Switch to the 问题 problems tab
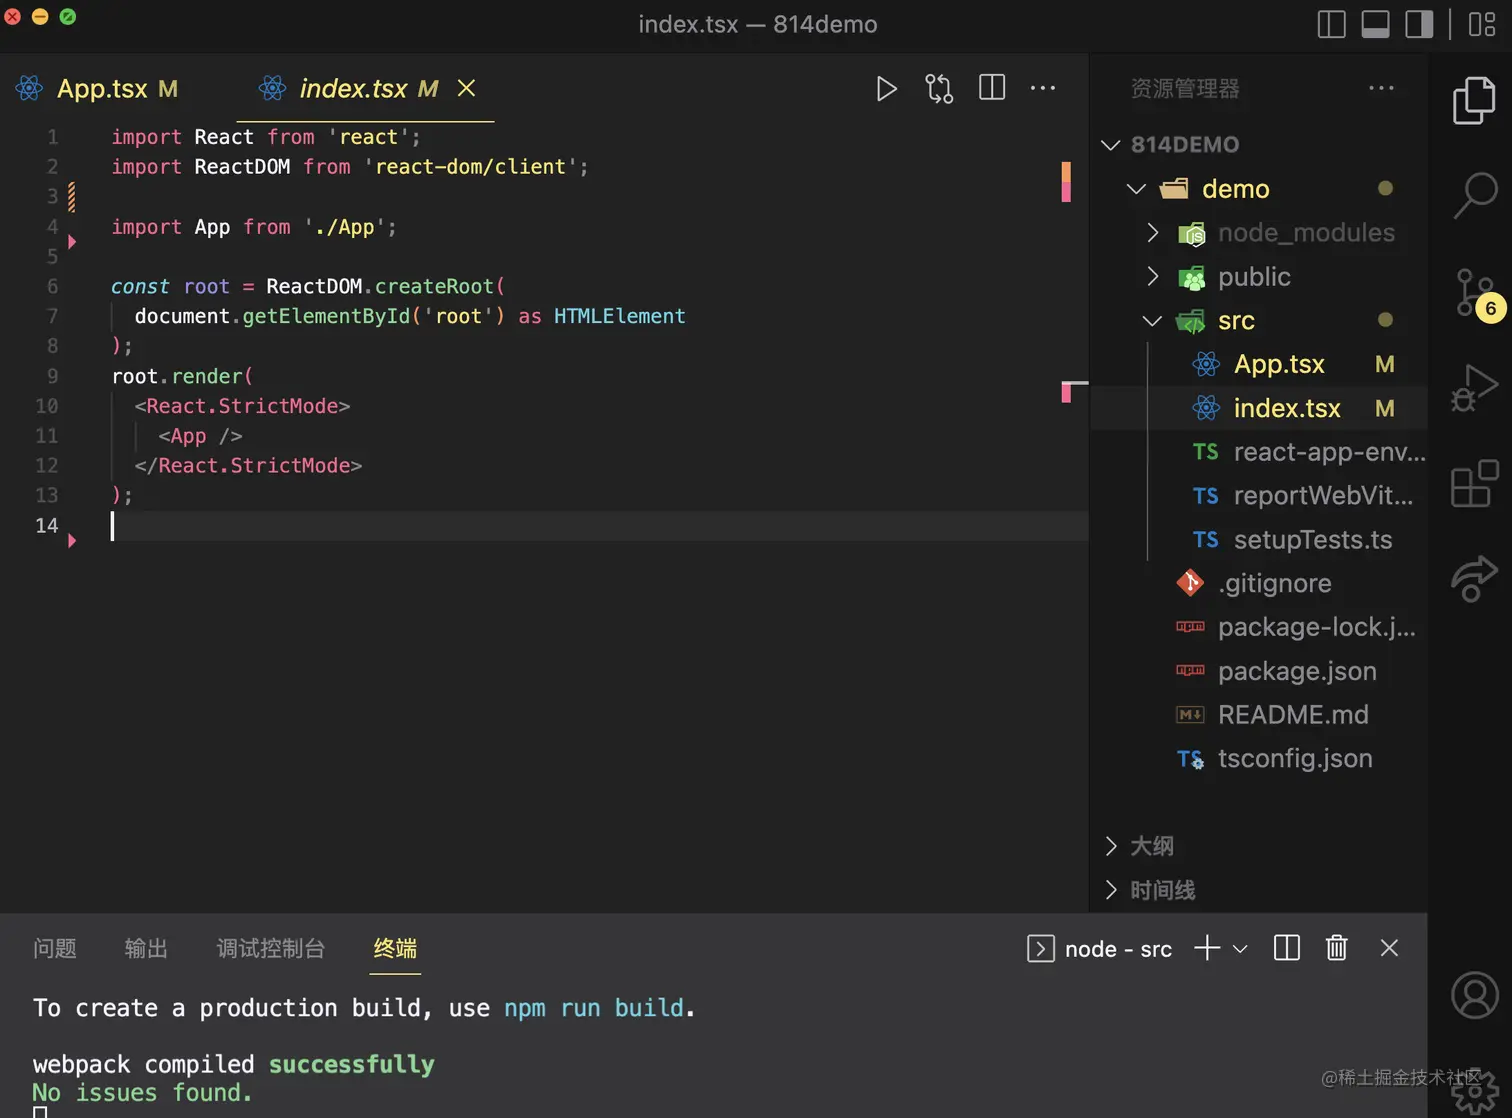 point(55,948)
